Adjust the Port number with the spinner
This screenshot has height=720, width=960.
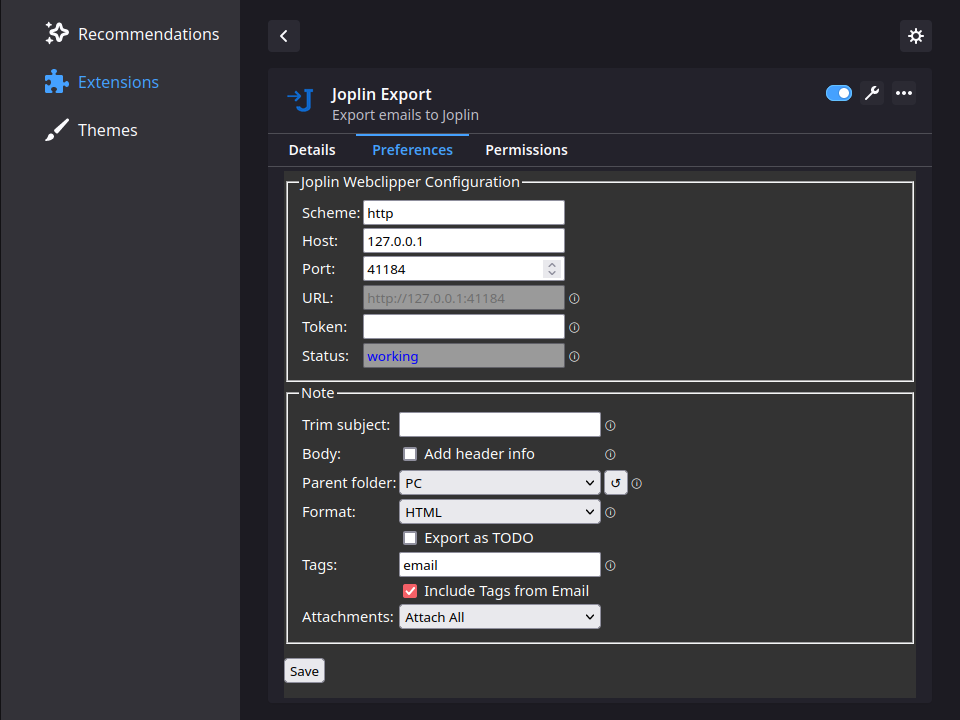552,269
